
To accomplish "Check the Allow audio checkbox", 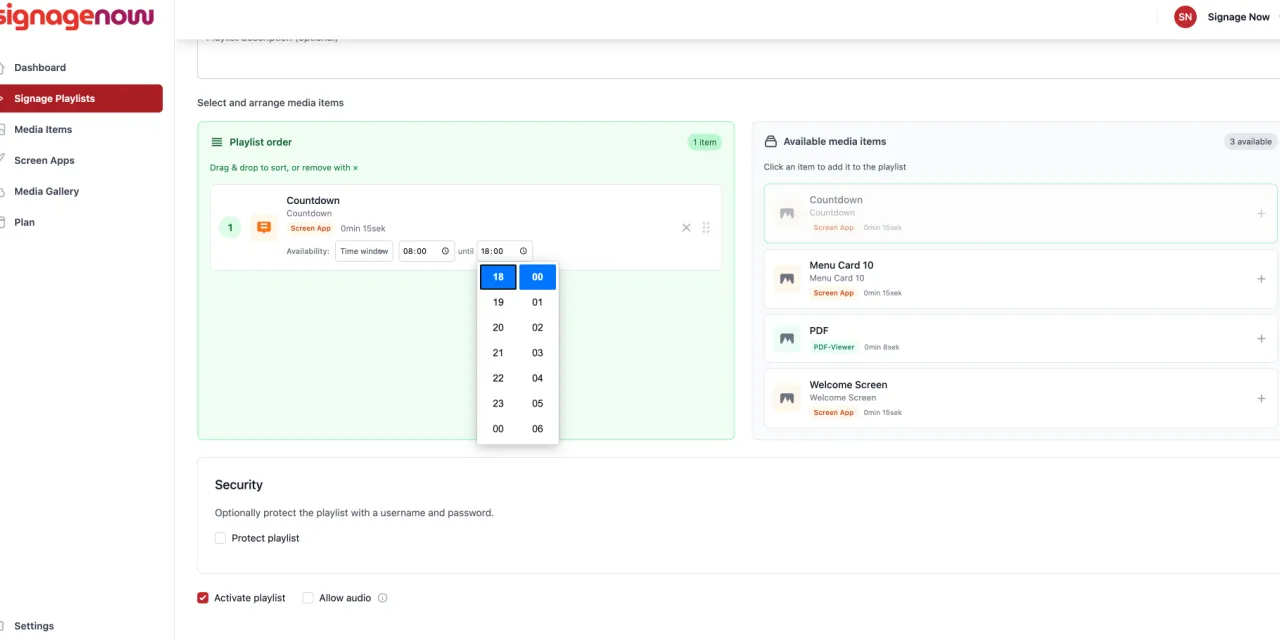I will point(308,598).
